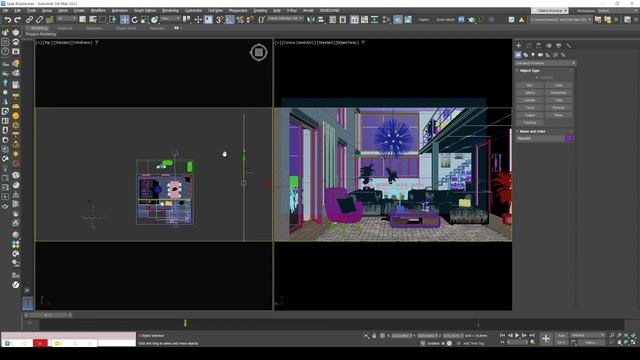The width and height of the screenshot is (640, 360).
Task: Click the purple object color swatch
Action: (569, 139)
